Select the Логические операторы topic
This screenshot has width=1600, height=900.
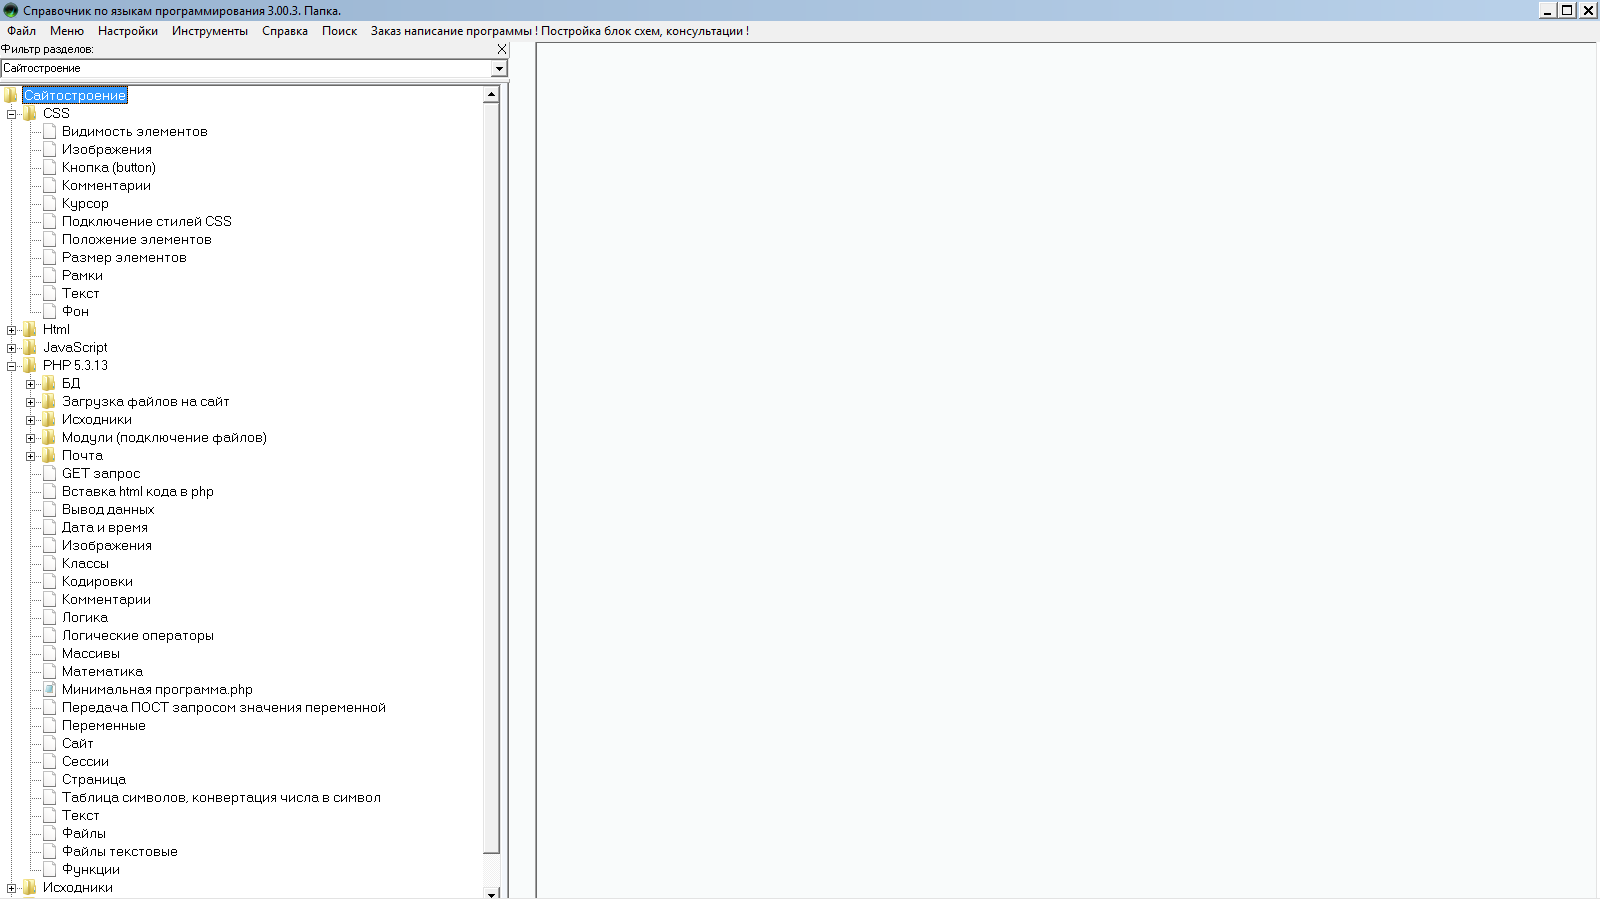(x=138, y=636)
